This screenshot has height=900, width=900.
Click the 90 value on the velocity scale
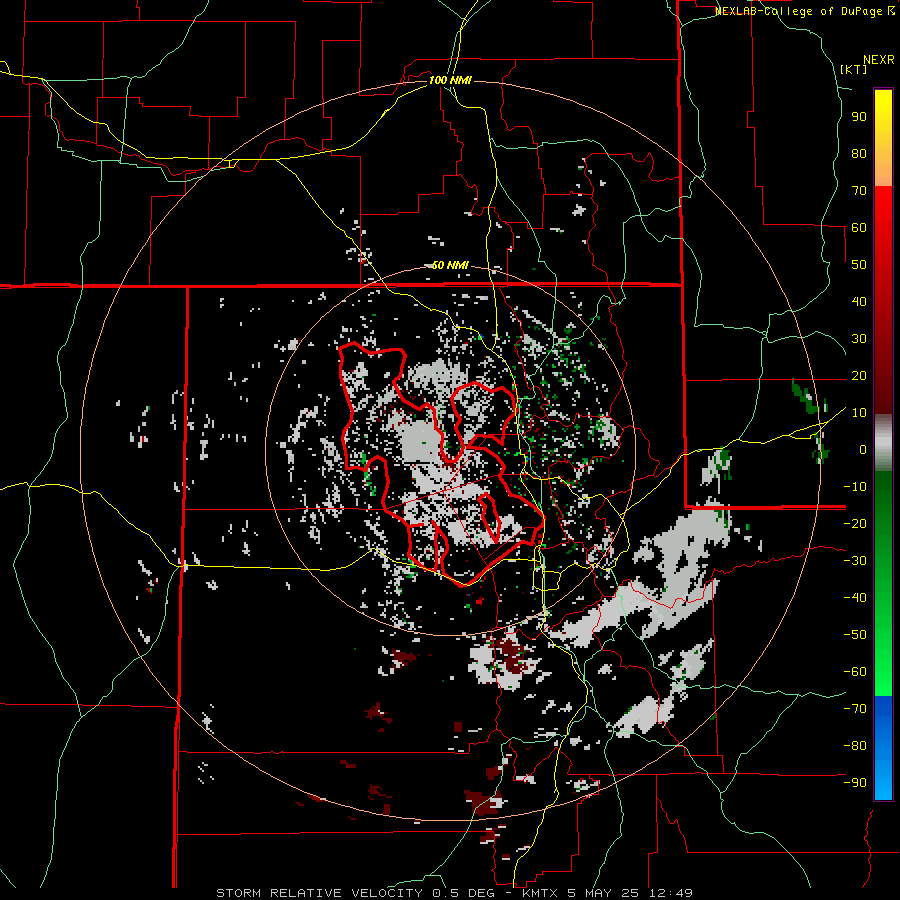point(859,117)
